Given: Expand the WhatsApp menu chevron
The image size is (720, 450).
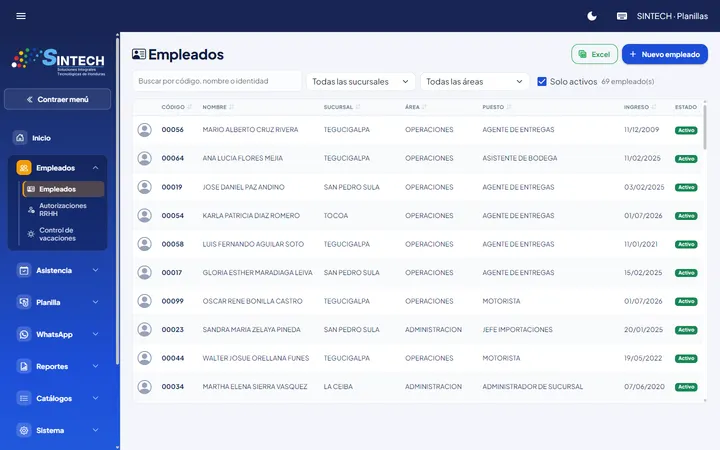Looking at the screenshot, I should coord(96,334).
